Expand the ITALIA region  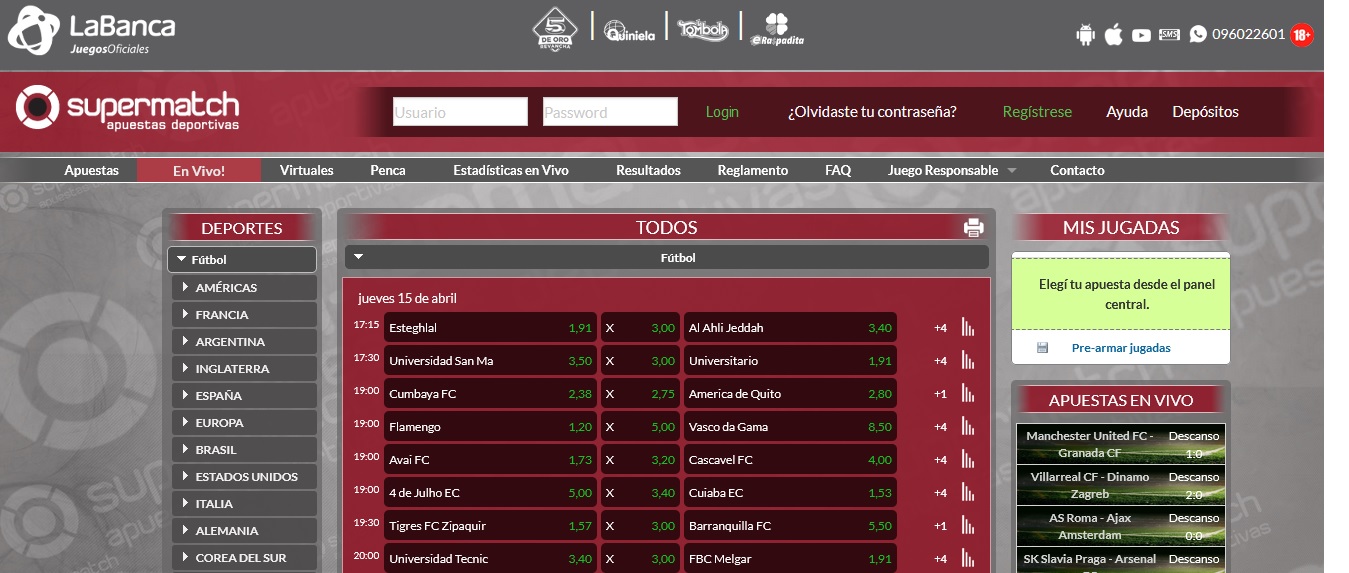(x=244, y=503)
